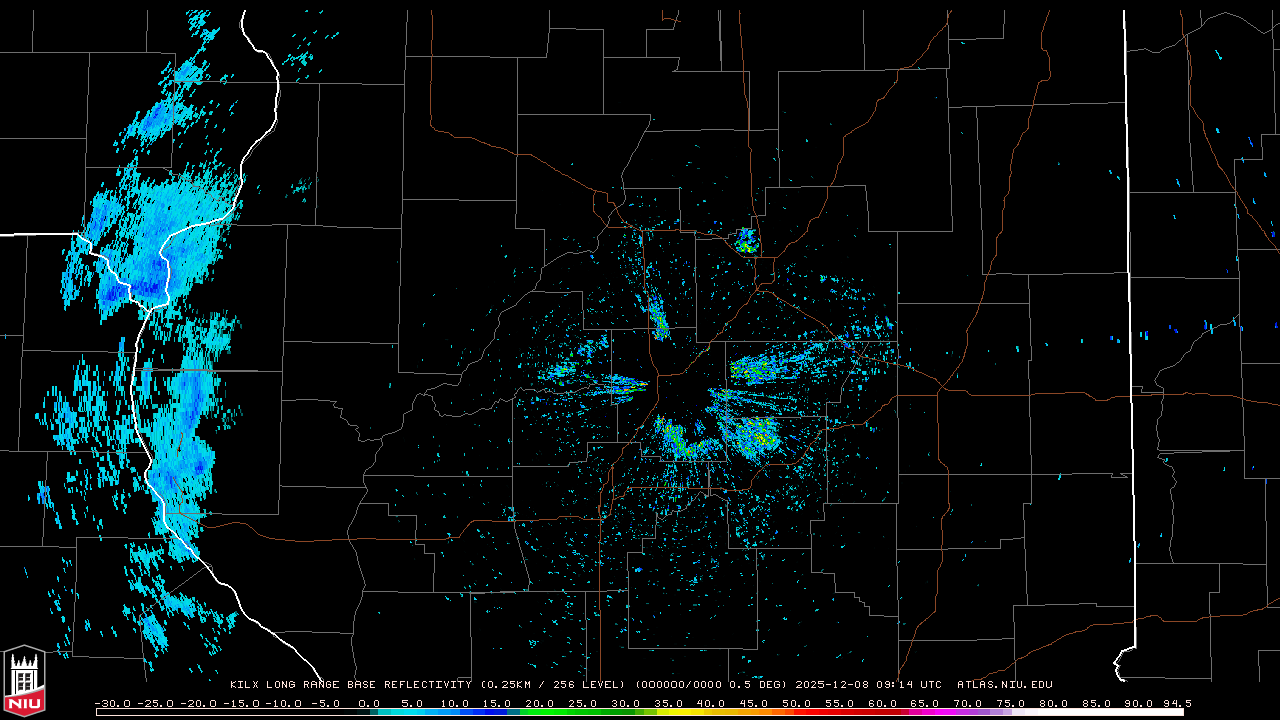Click the -30.0 label at scale start
This screenshot has height=720, width=1280.
112,704
